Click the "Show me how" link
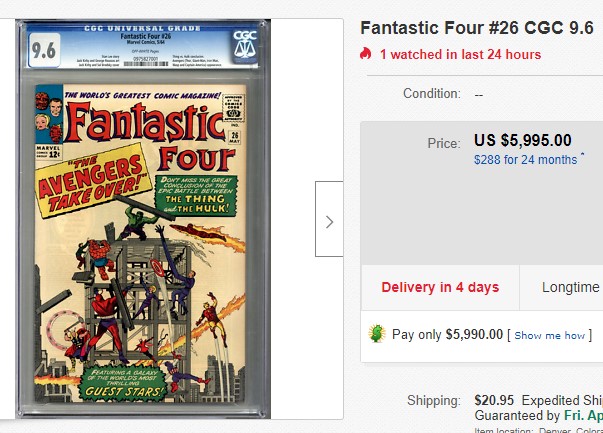This screenshot has width=603, height=433. tap(549, 336)
